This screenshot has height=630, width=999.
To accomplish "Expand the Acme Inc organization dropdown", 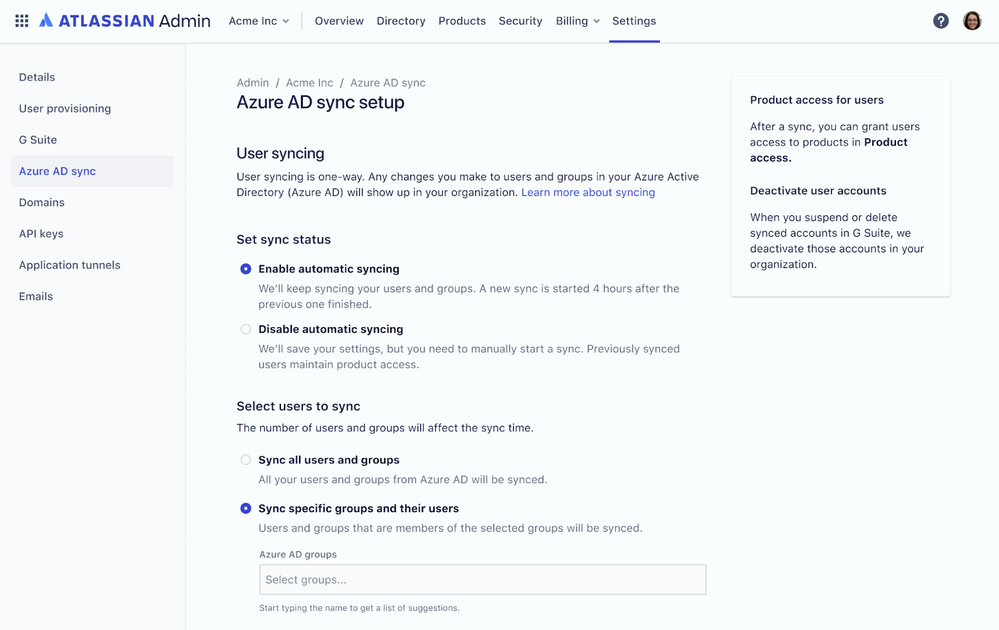I will (259, 21).
